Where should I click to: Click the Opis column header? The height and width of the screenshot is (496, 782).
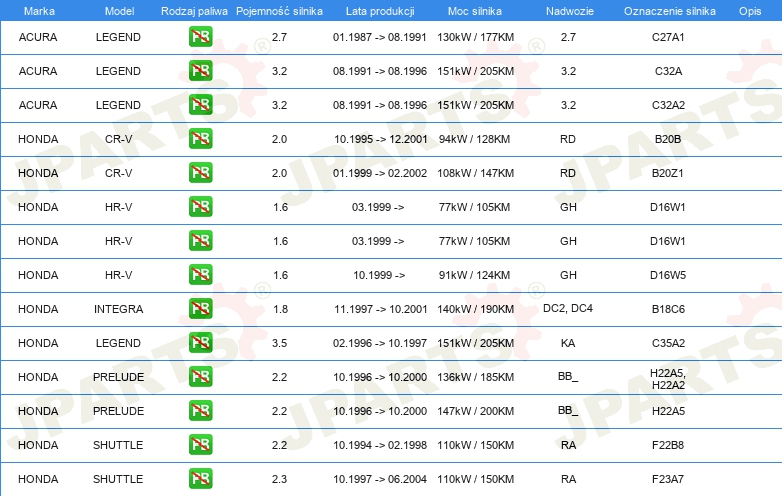click(750, 11)
